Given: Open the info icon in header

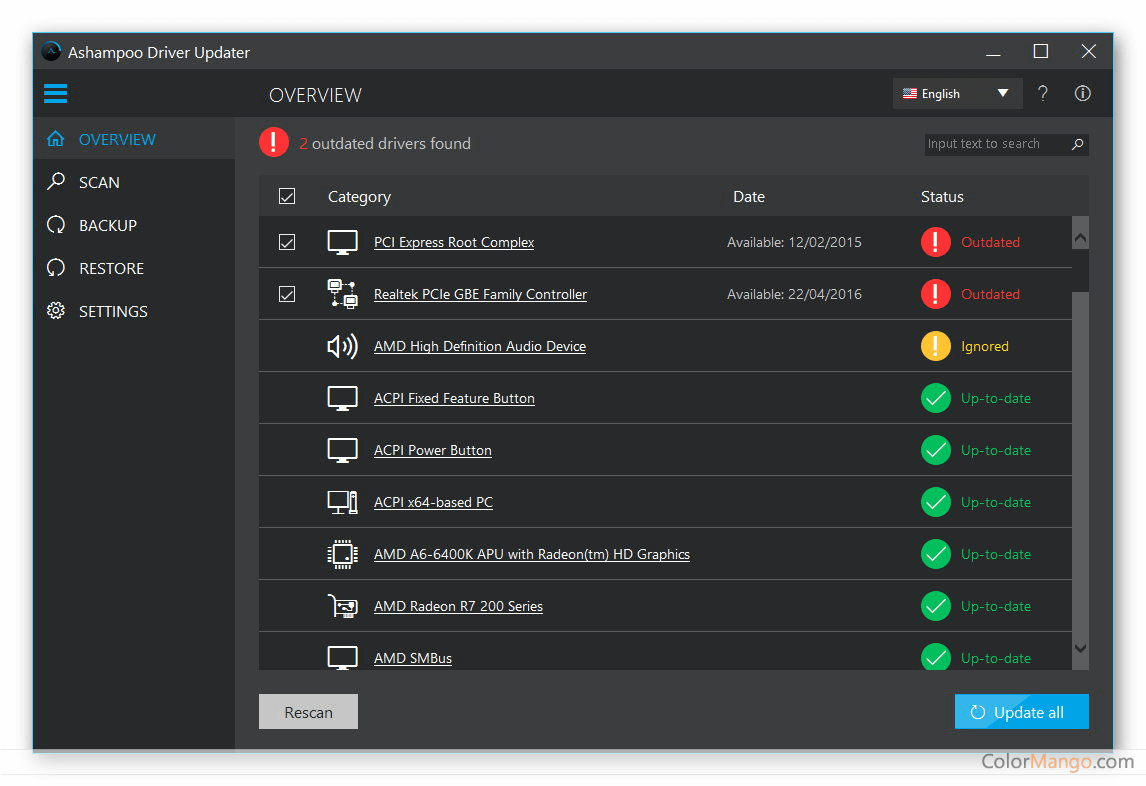Looking at the screenshot, I should point(1082,94).
